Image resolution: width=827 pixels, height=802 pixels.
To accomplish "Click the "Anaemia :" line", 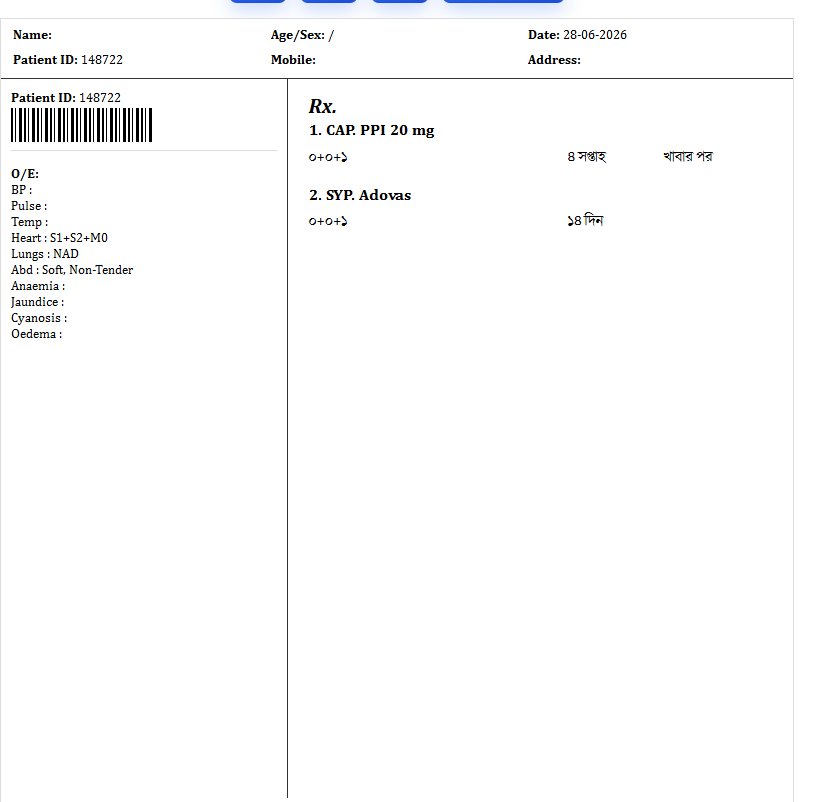I will [38, 286].
